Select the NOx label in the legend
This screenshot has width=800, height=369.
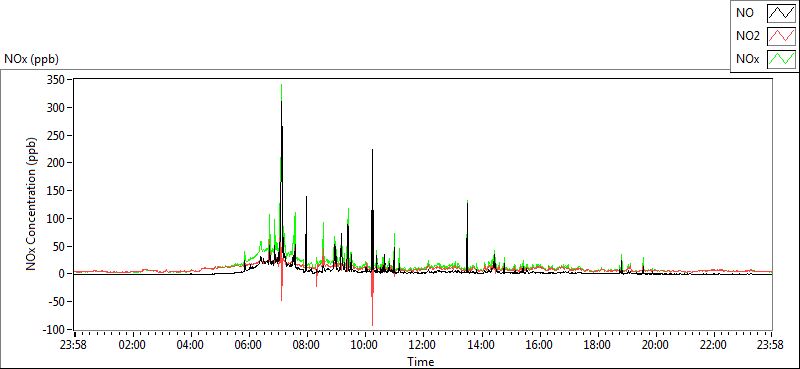748,59
